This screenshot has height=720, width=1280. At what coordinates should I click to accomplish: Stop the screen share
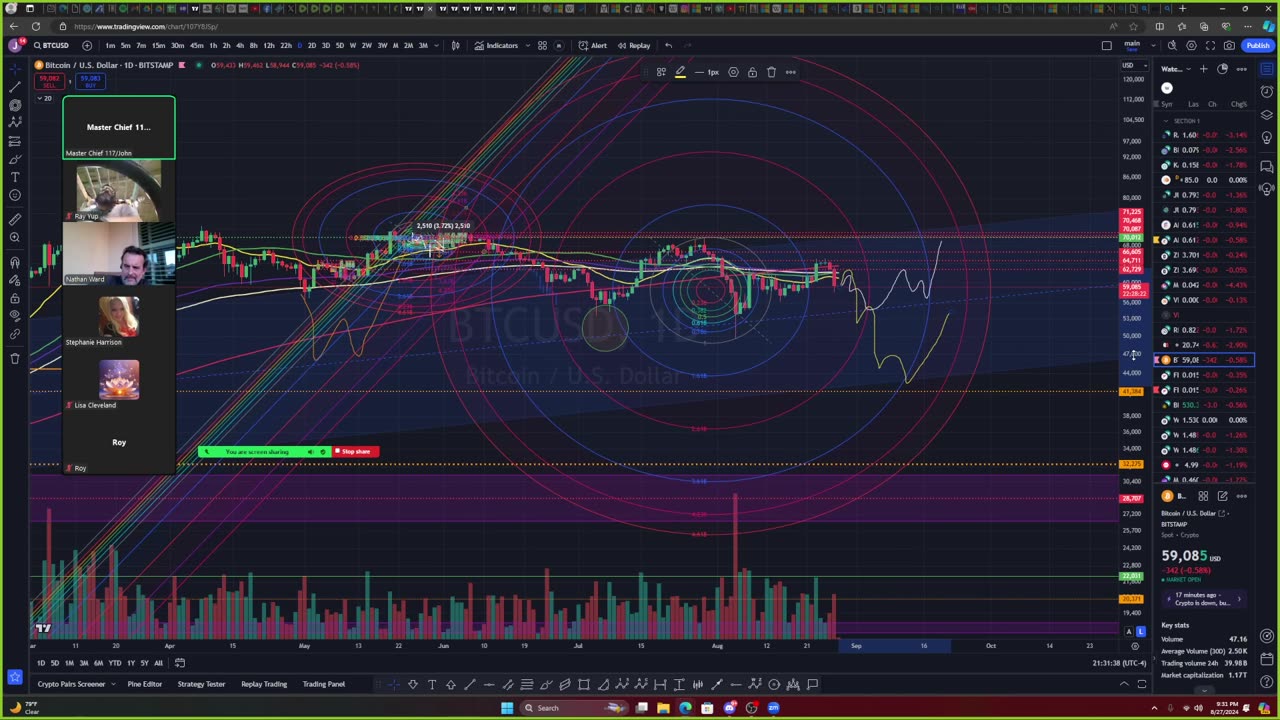coord(356,452)
